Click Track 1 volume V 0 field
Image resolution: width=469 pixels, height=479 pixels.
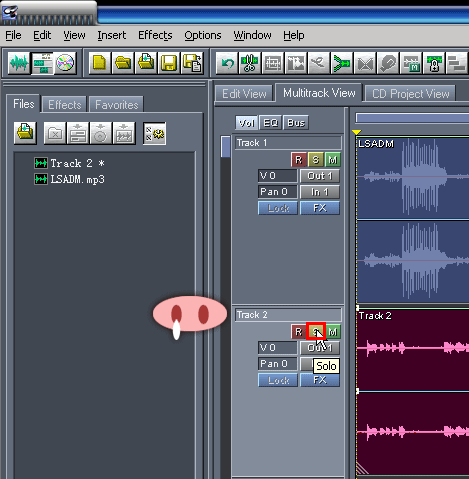coord(277,176)
